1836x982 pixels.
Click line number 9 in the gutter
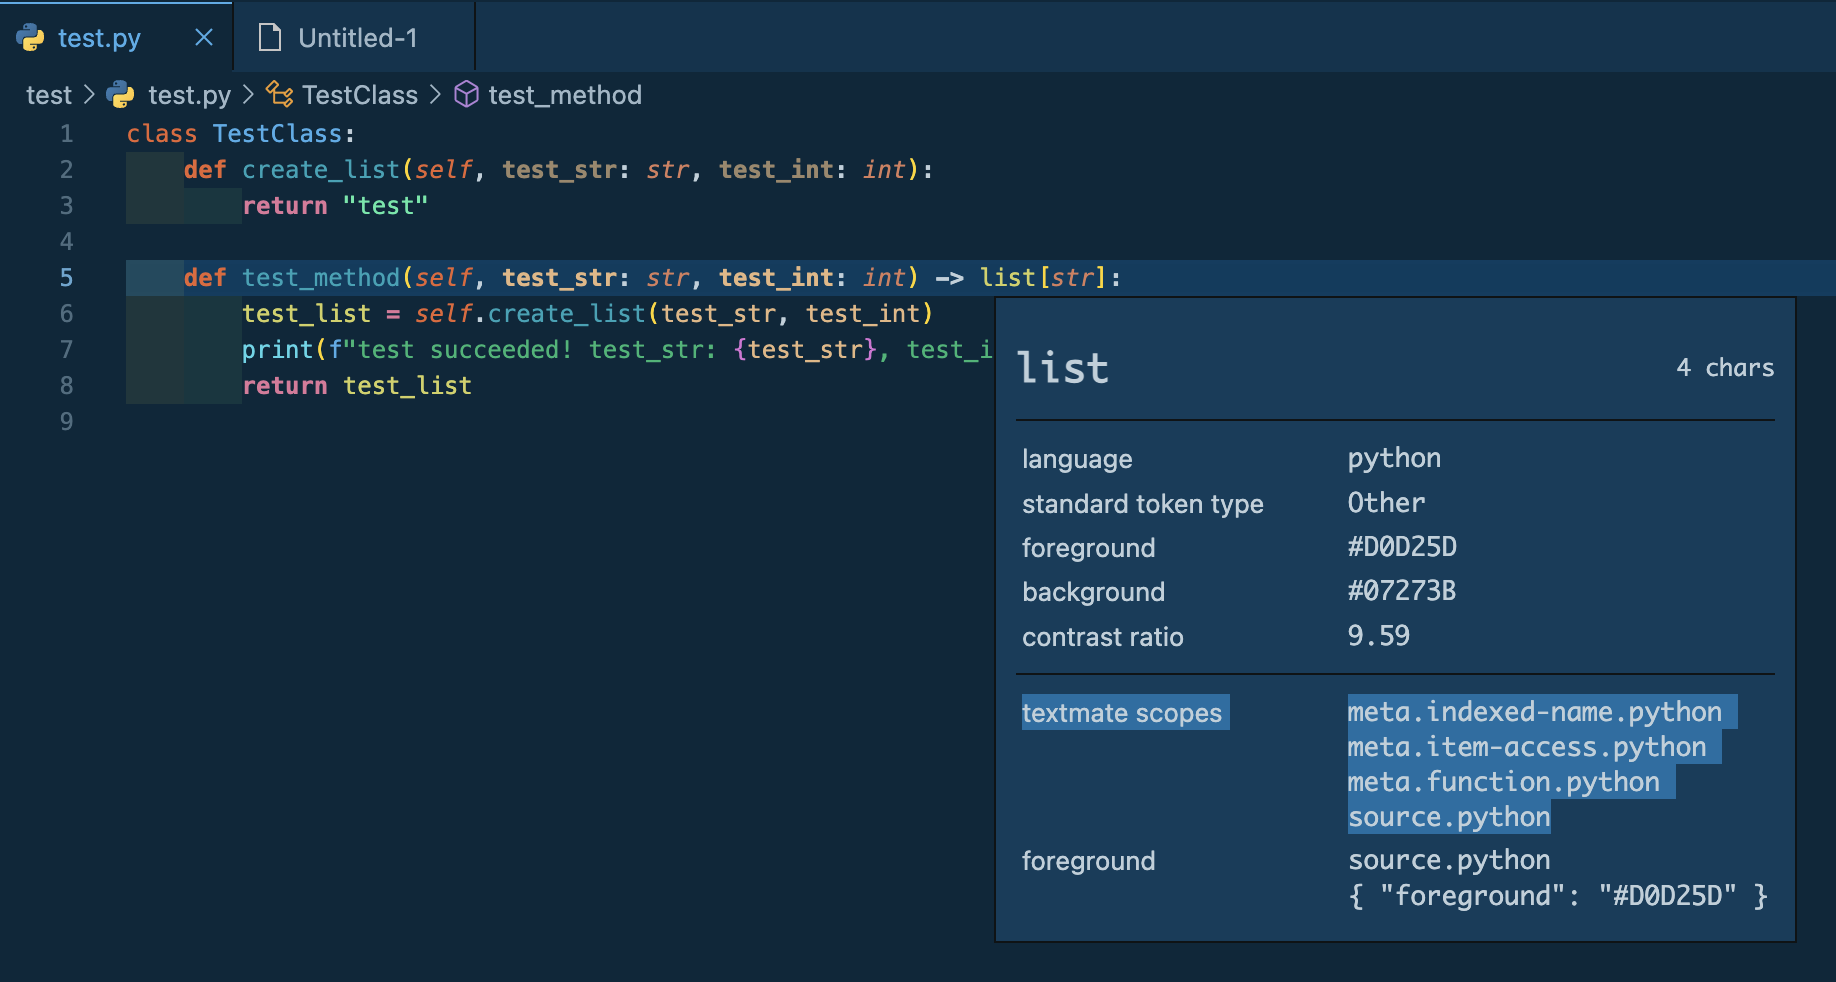pyautogui.click(x=66, y=421)
